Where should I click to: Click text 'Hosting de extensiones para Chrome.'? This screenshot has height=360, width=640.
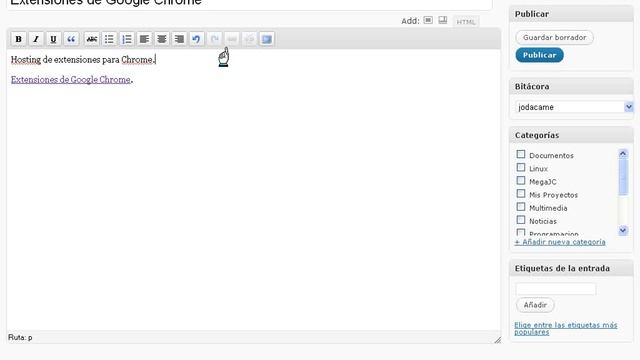83,60
